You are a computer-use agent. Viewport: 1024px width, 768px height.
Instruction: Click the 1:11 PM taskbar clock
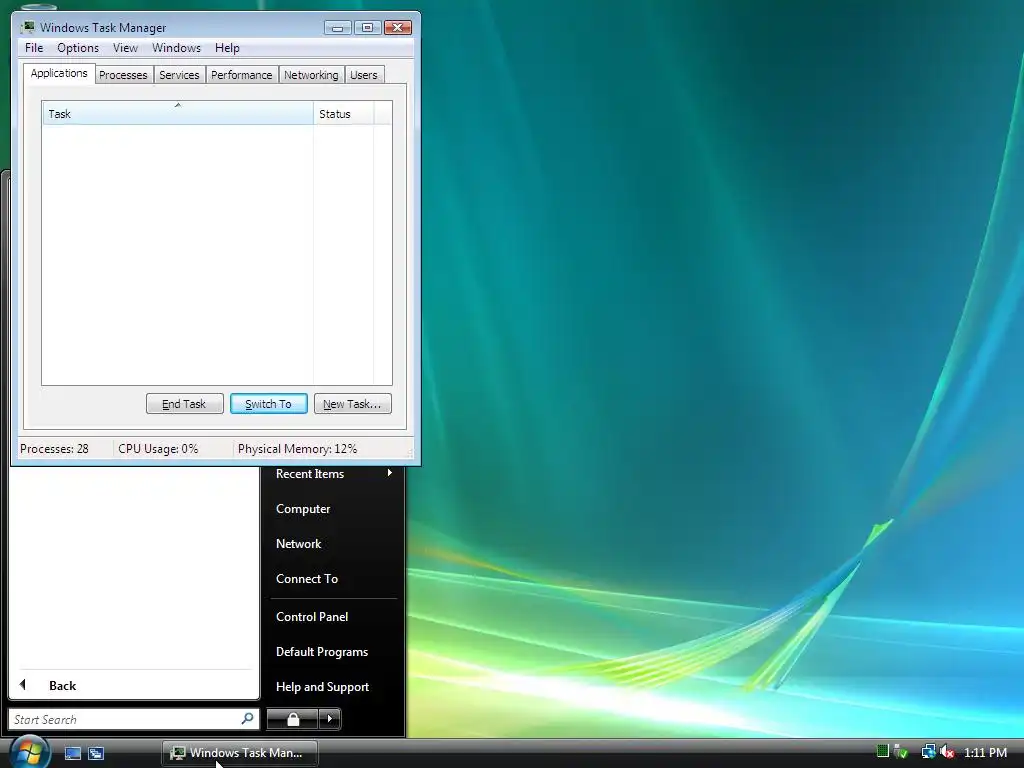click(x=985, y=752)
